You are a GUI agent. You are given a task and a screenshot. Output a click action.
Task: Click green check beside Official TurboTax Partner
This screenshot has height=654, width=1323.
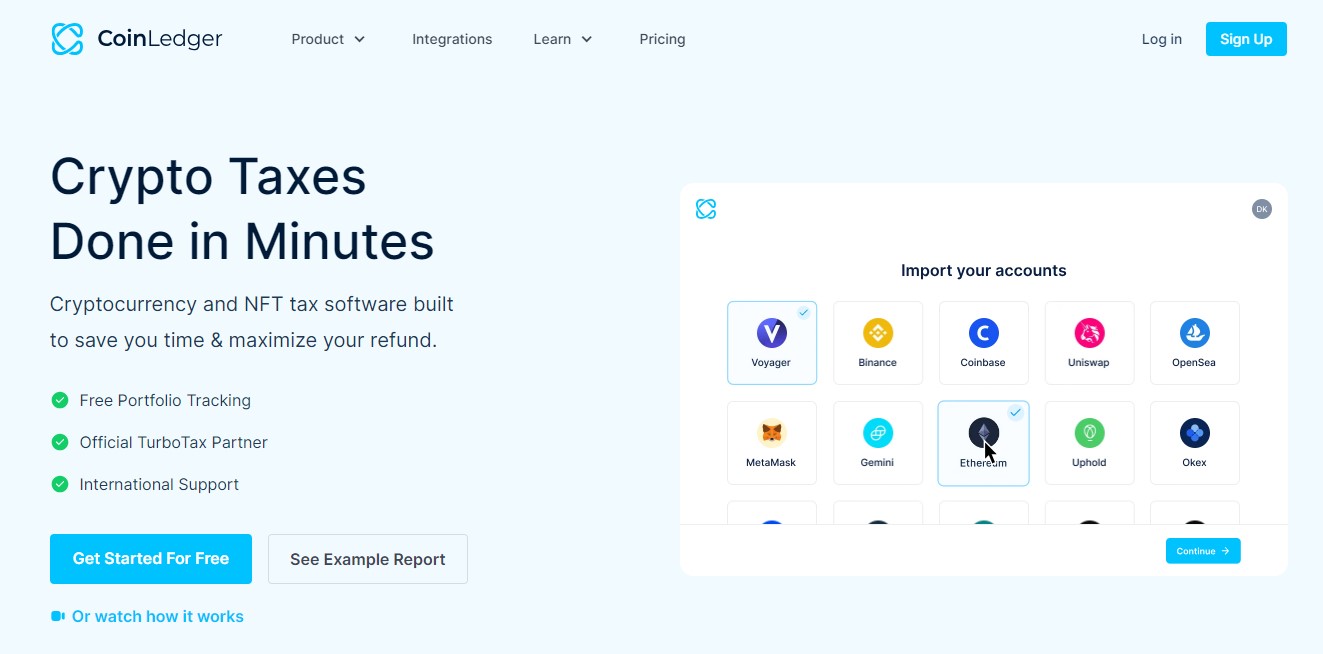[x=60, y=442]
